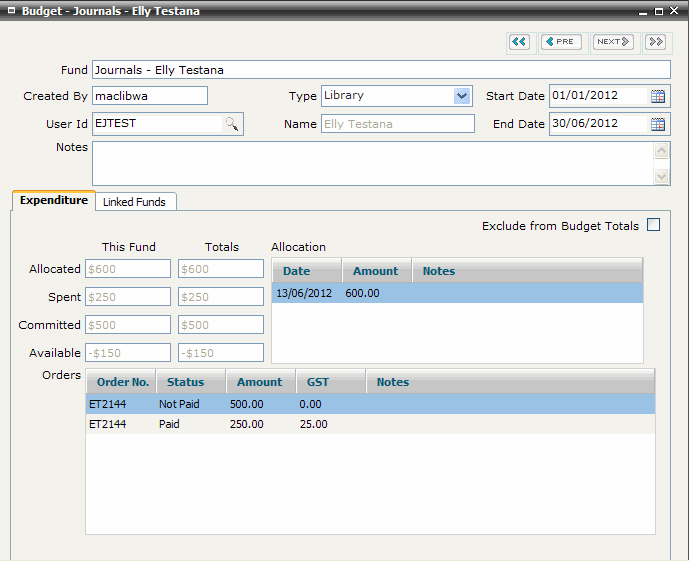The image size is (689, 562).
Task: Go to previous record with PRE button
Action: (x=561, y=42)
